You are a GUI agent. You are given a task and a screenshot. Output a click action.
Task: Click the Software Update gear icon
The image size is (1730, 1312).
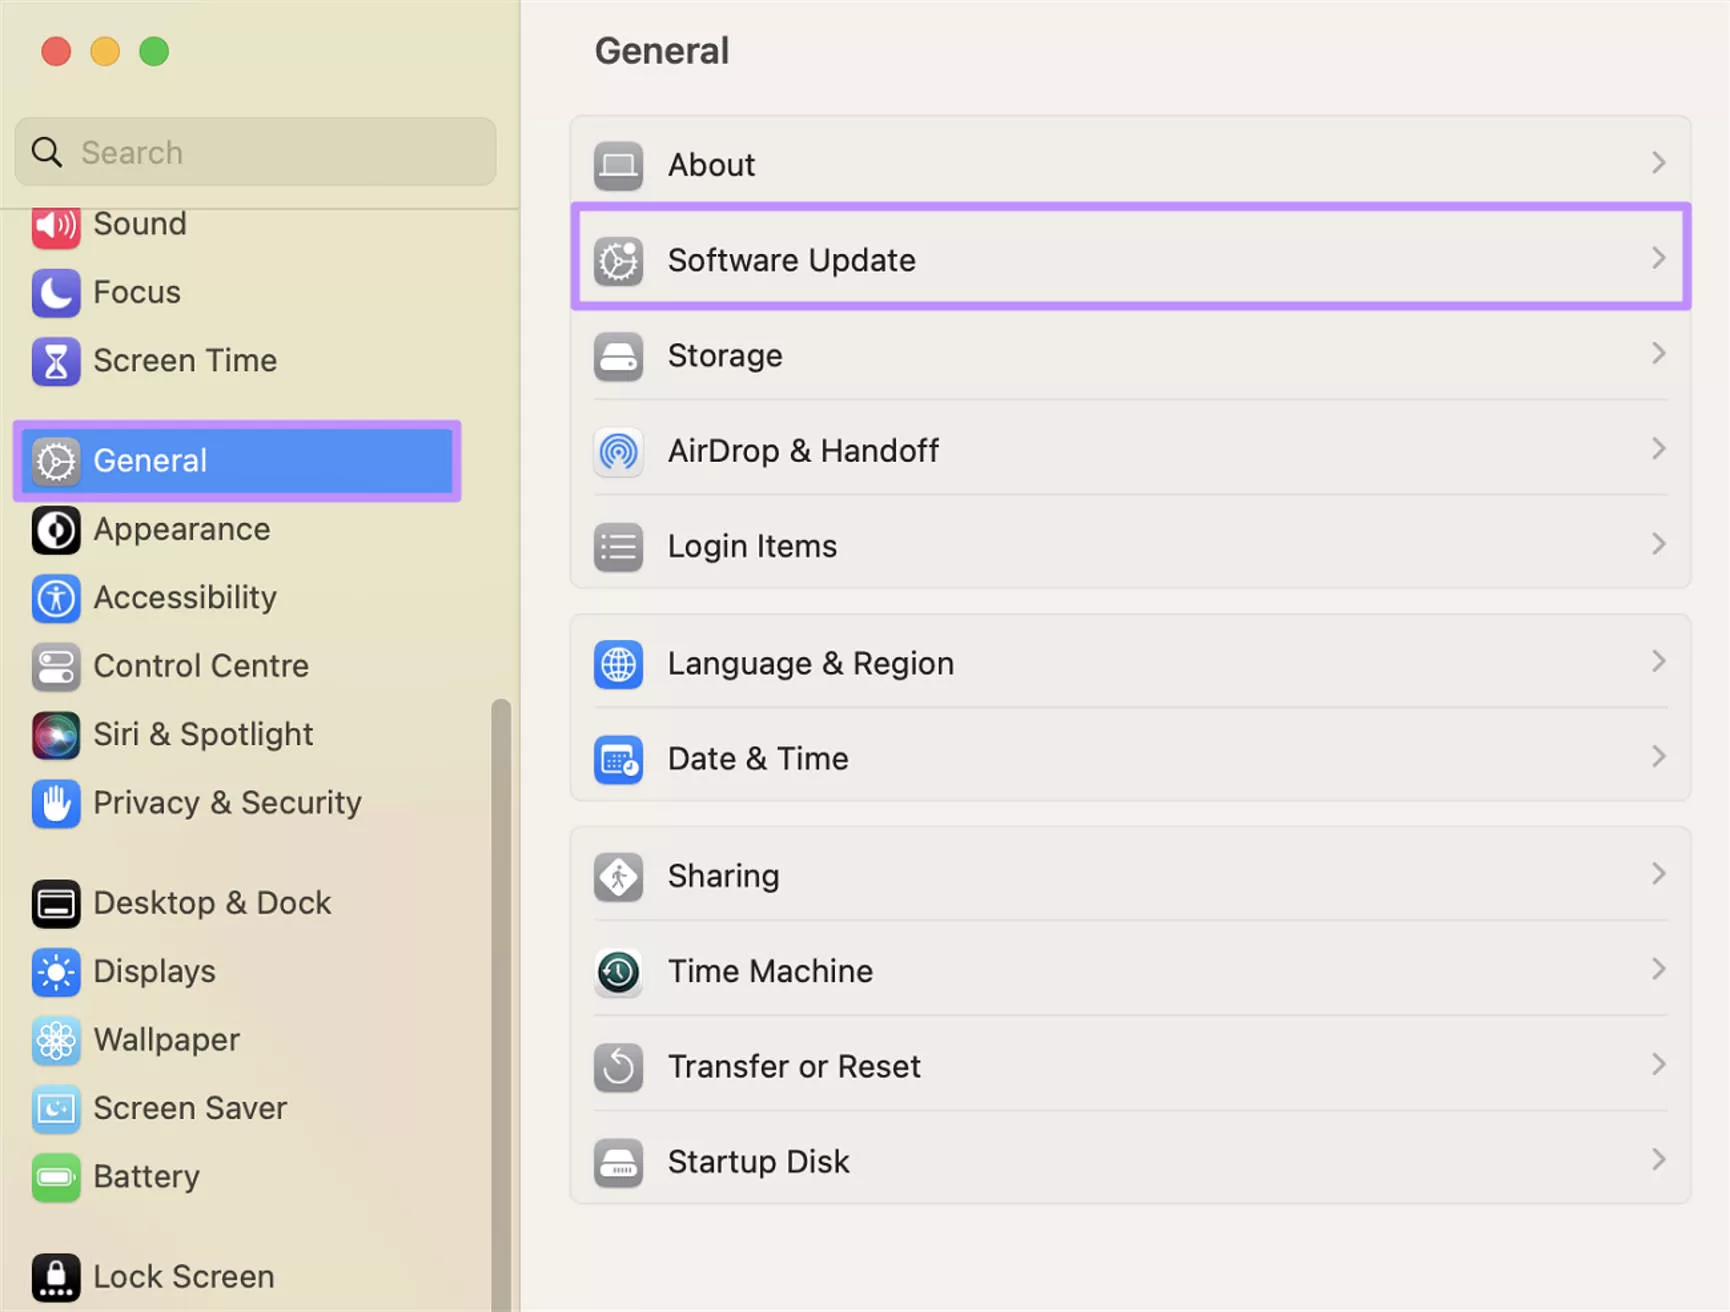coord(618,261)
